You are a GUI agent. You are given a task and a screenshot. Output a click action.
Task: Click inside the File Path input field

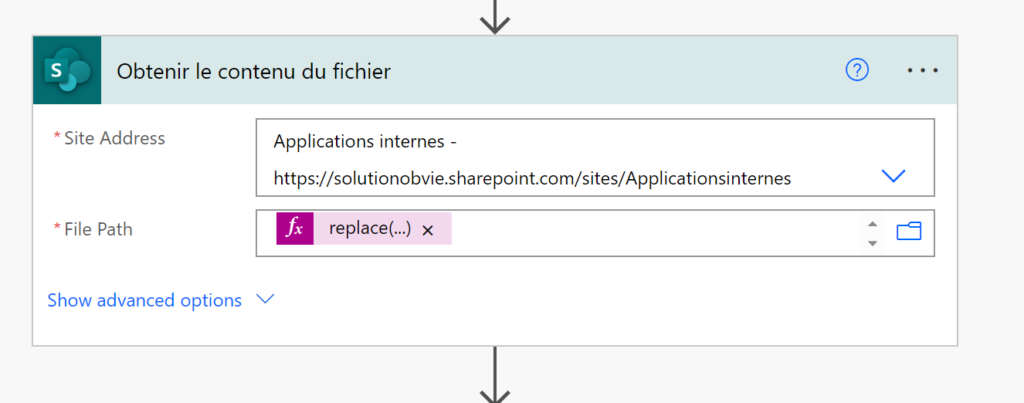[x=653, y=233]
